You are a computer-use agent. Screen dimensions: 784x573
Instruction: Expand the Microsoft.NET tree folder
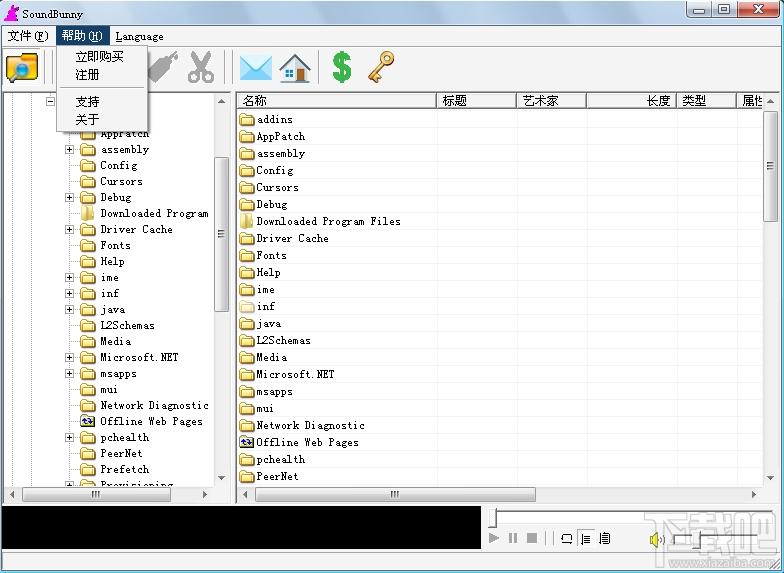click(x=70, y=358)
